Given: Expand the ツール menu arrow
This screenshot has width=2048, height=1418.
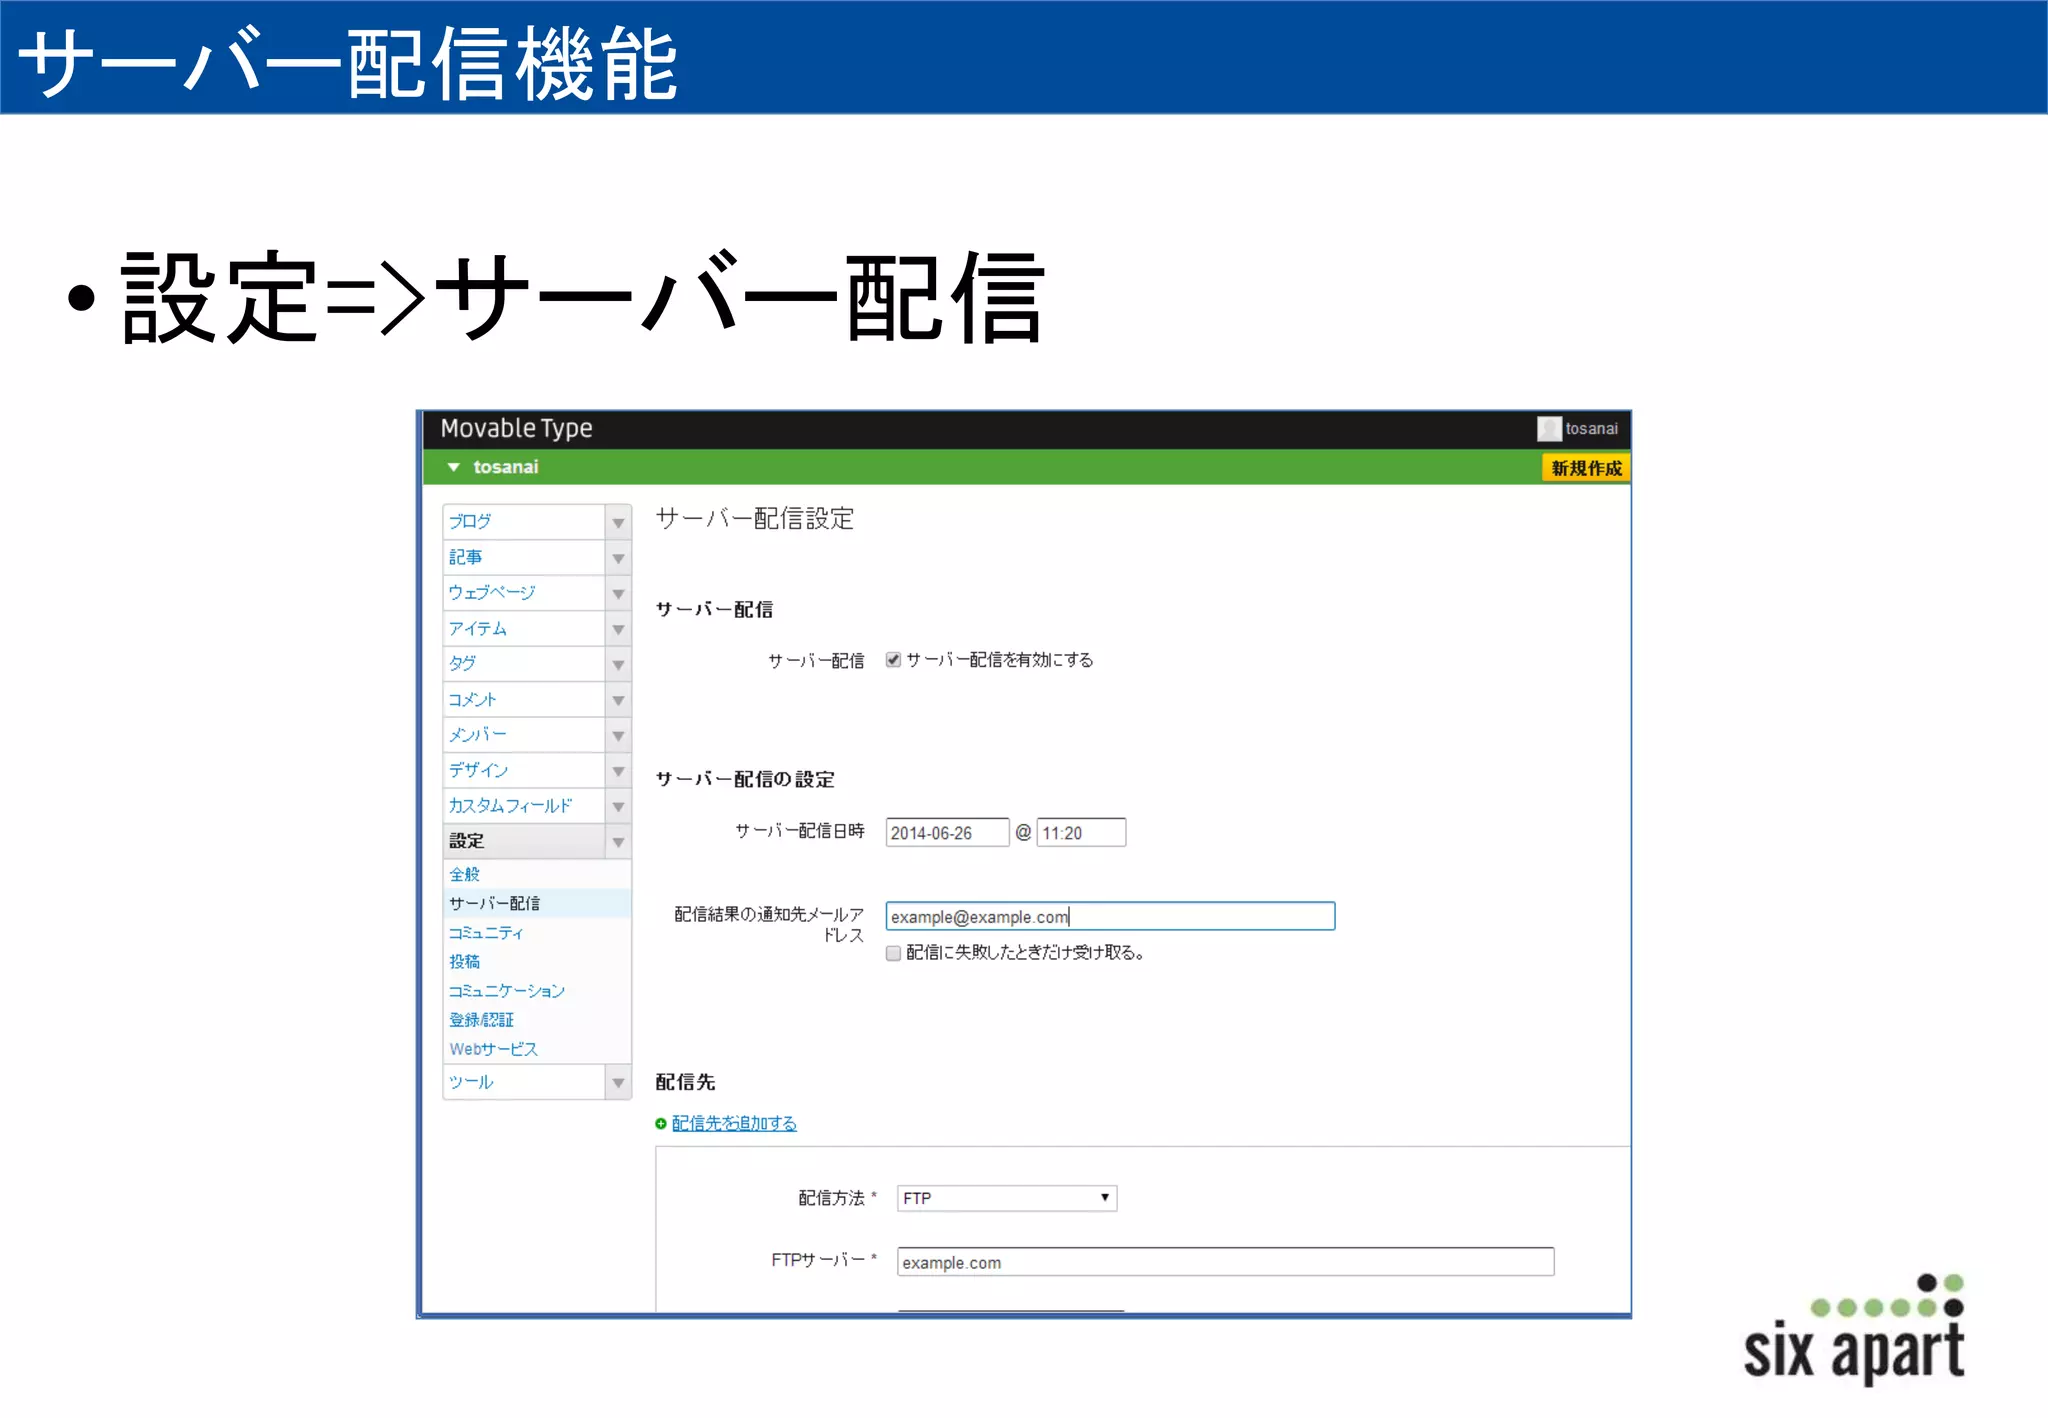Looking at the screenshot, I should click(618, 1083).
